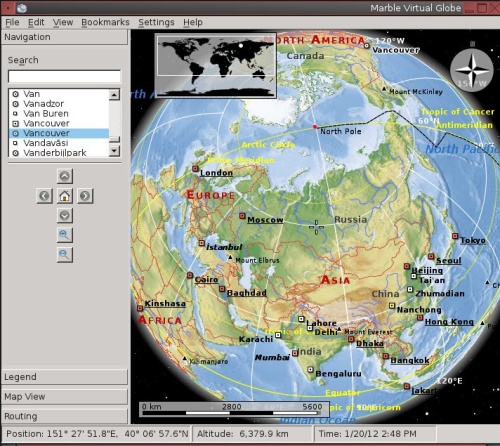Viewport: 500px width, 446px height.
Task: Click the Marble globe title bar icon
Action: [x=22, y=8]
